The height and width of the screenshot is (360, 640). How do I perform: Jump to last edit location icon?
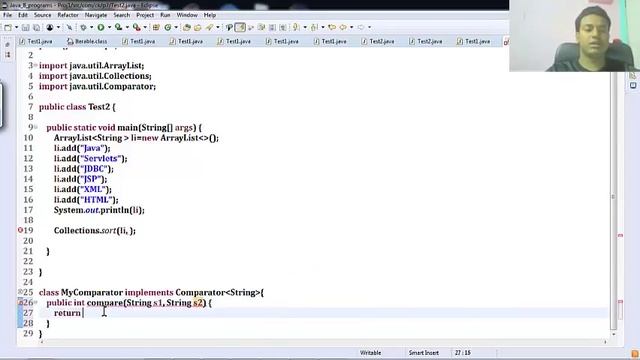[x=332, y=27]
